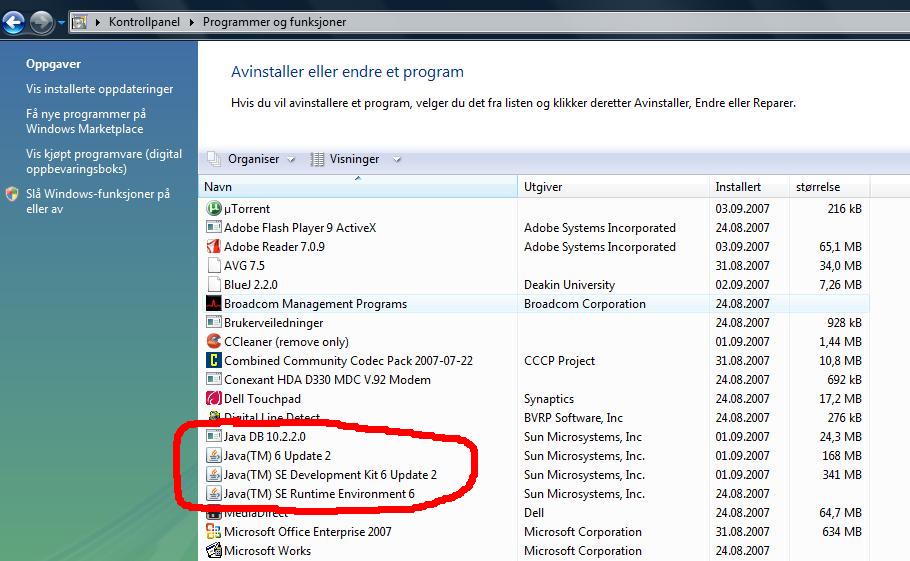Viewport: 910px width, 561px height.
Task: Select Adobe Reader 7.0.9 entry
Action: 274,247
